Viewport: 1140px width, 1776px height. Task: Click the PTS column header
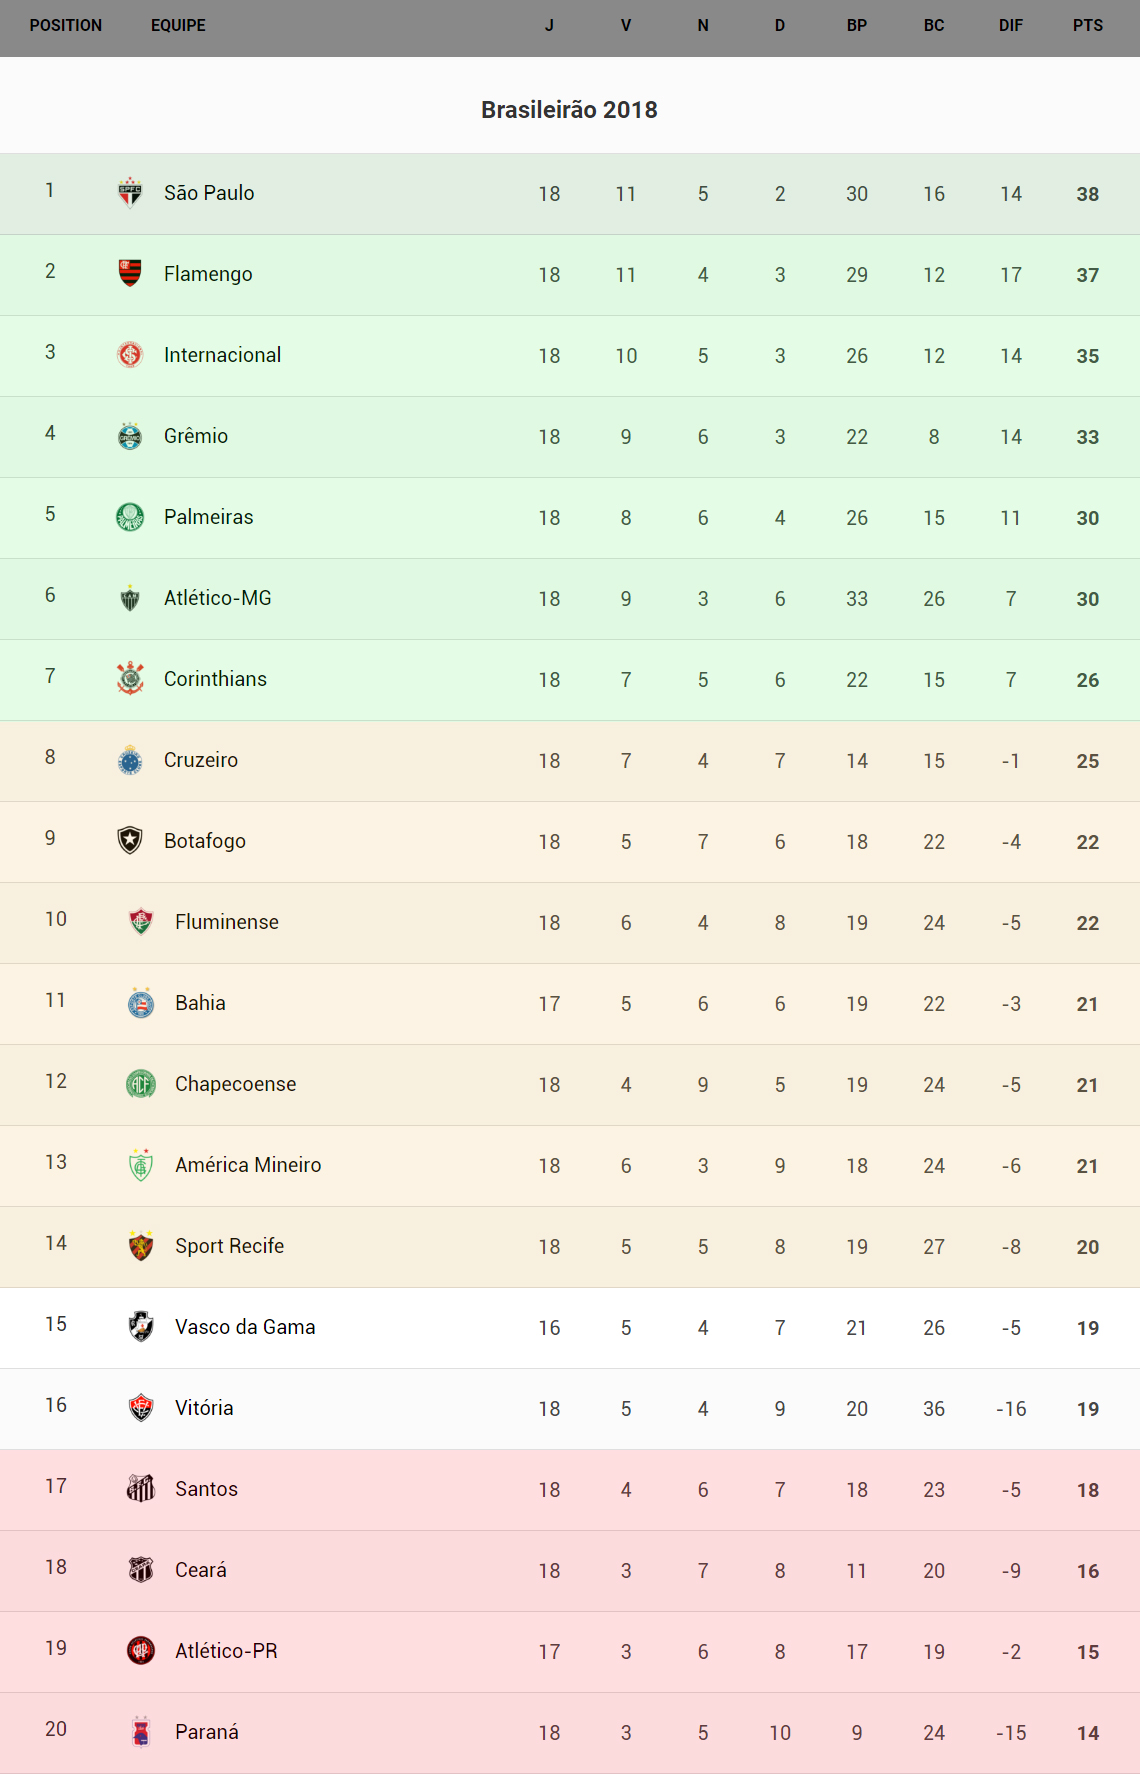pyautogui.click(x=1088, y=26)
